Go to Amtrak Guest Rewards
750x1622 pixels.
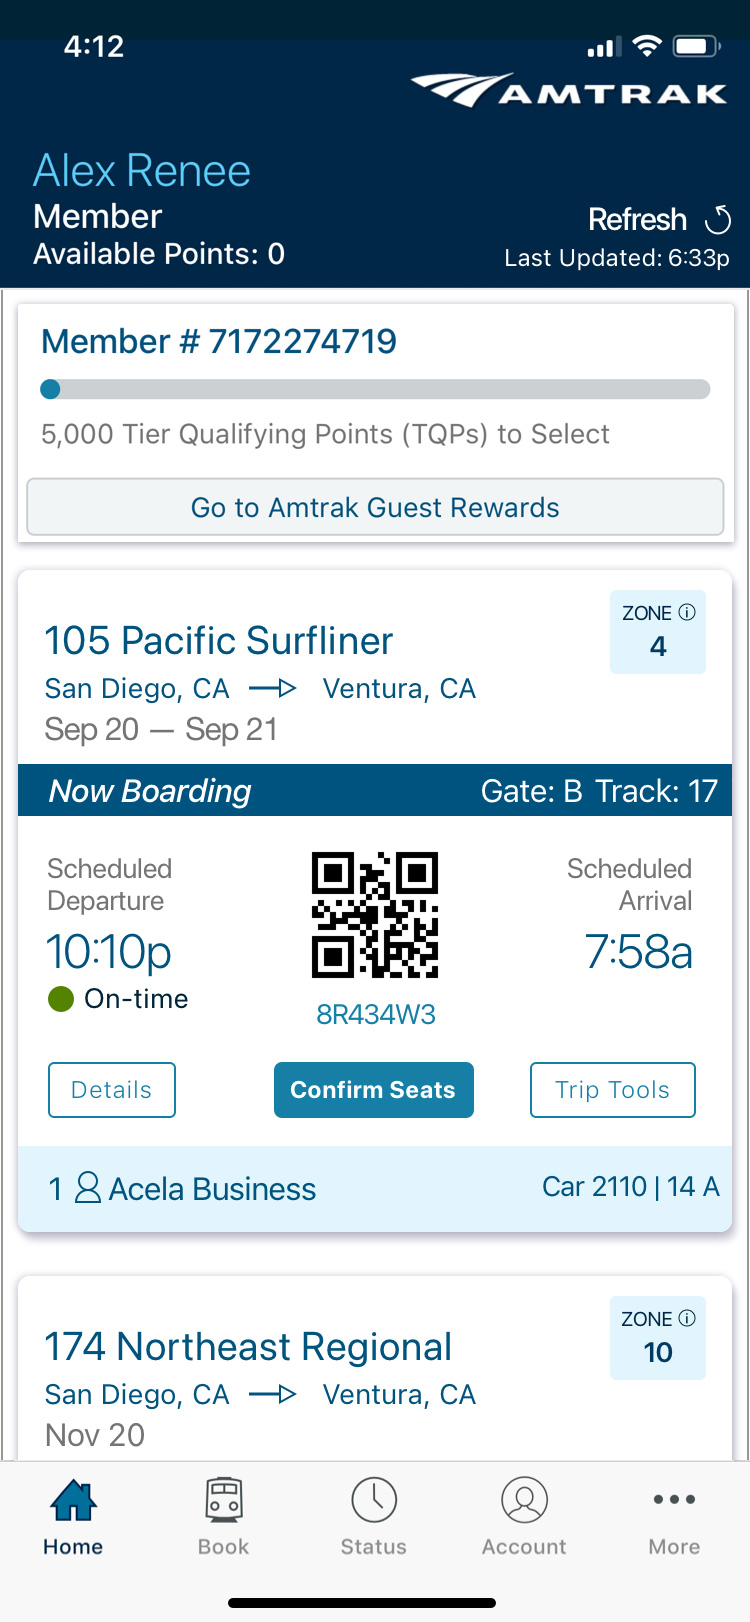[375, 507]
